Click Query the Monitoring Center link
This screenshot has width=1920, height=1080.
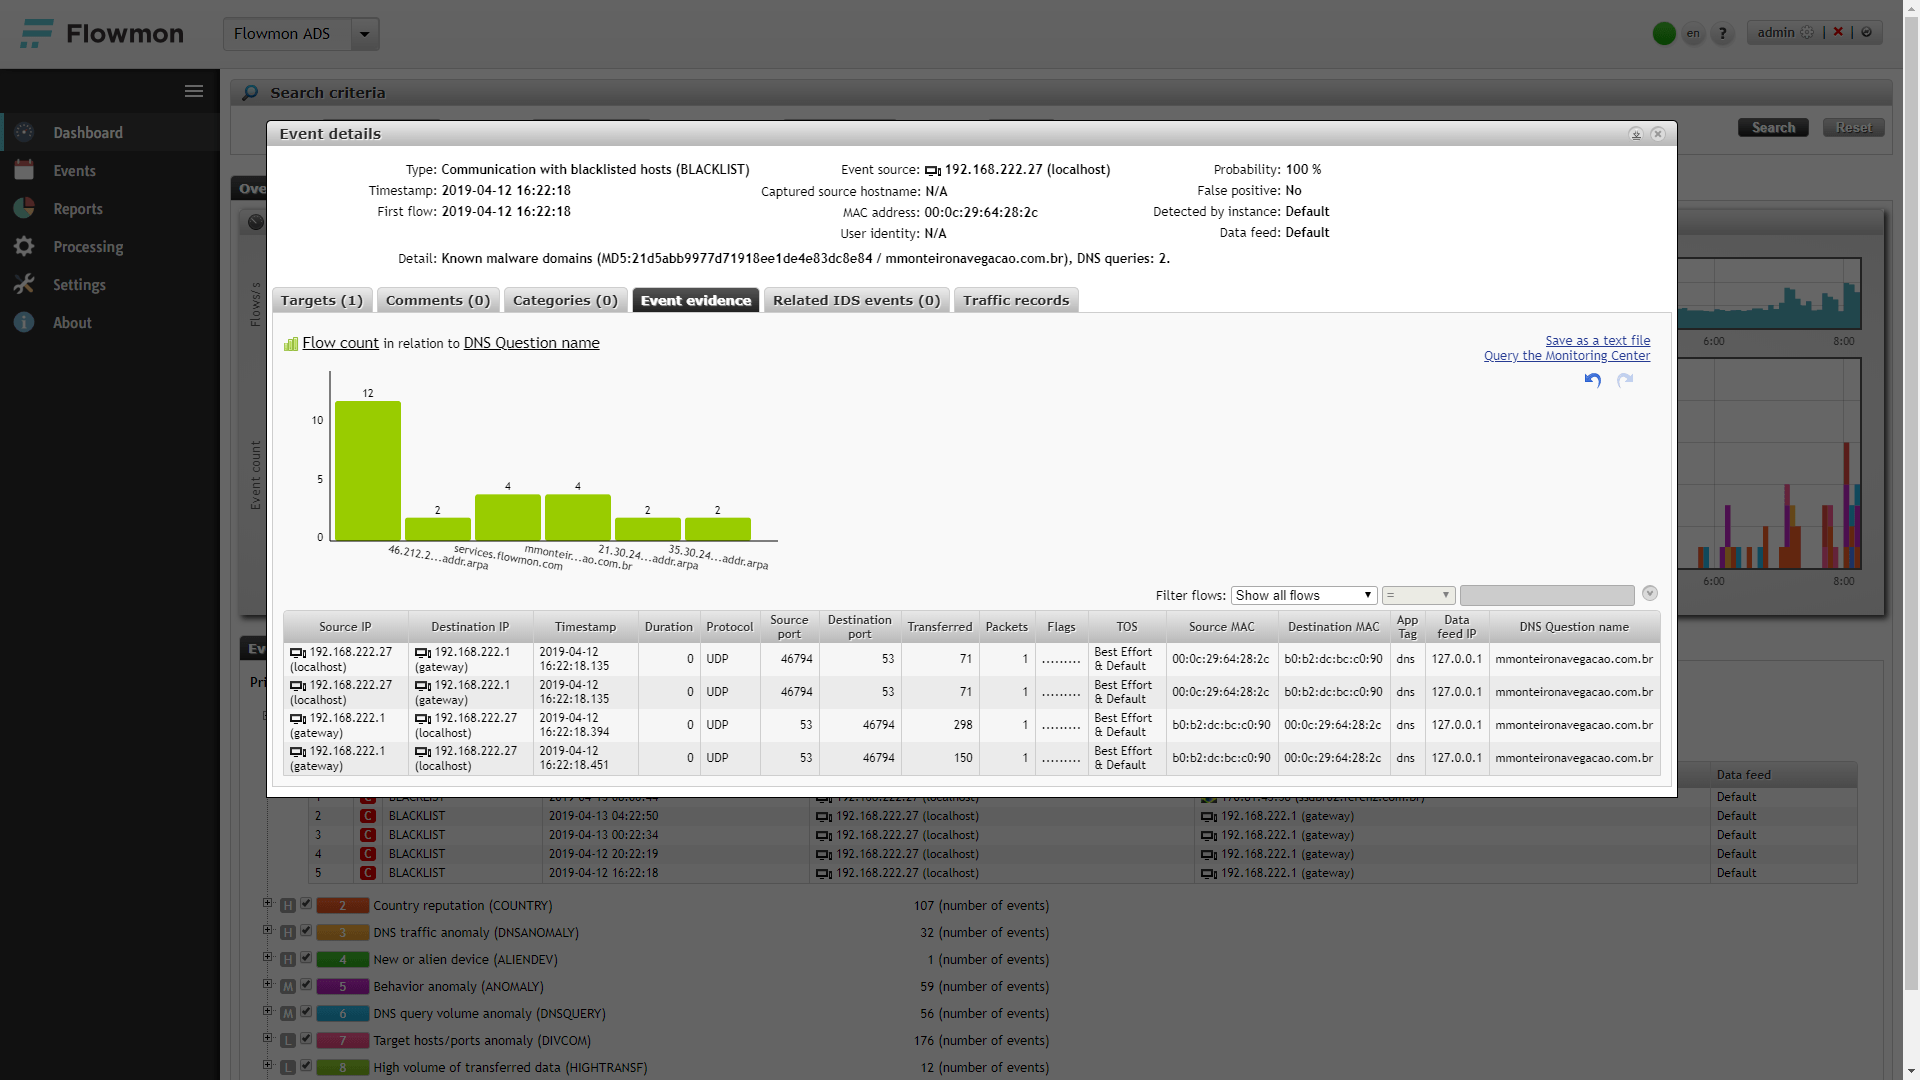pos(1566,356)
